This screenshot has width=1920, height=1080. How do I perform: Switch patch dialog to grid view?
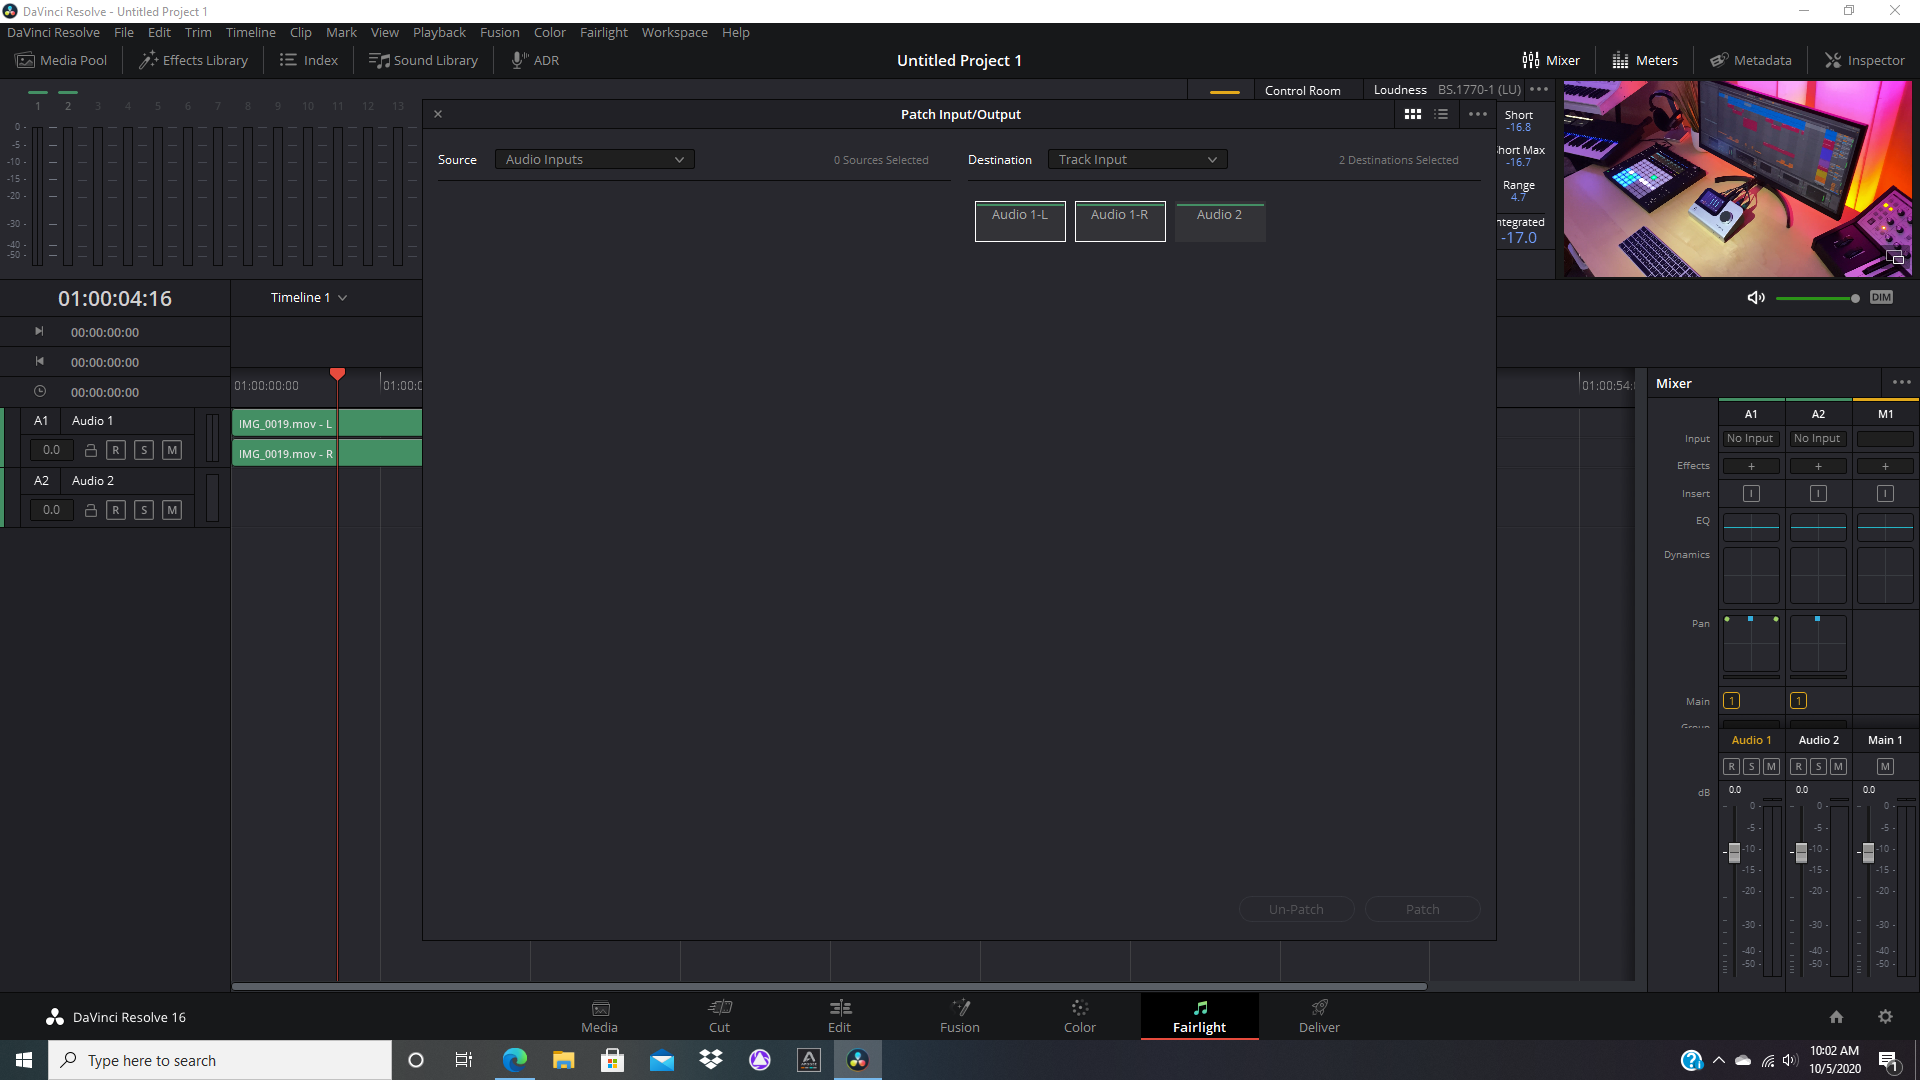point(1413,114)
